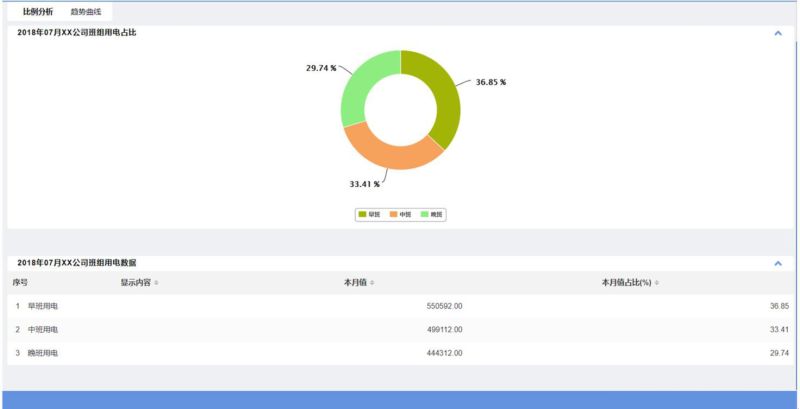Sort table by 本月值占比(%) column
800x409 pixels.
pyautogui.click(x=629, y=283)
